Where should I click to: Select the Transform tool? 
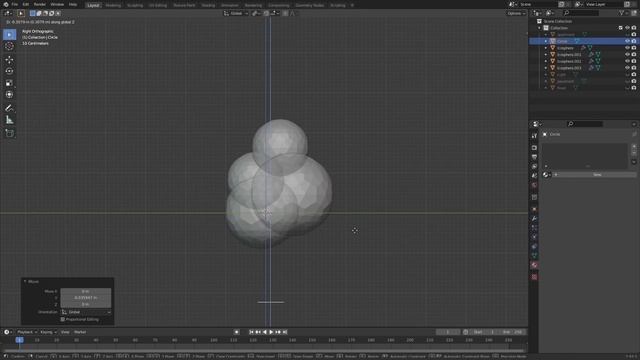point(9,94)
